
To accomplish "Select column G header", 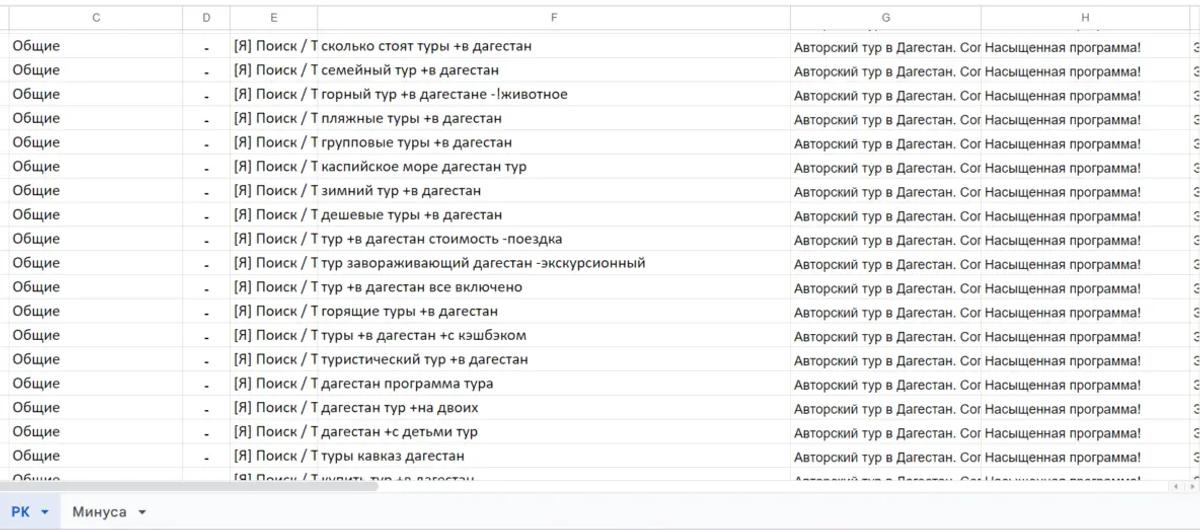I will click(x=886, y=17).
